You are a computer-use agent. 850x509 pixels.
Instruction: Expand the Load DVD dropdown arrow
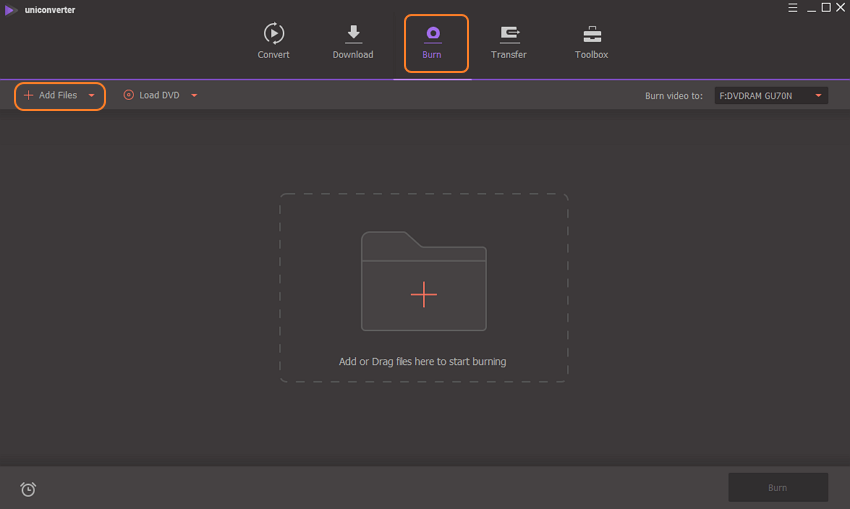194,96
